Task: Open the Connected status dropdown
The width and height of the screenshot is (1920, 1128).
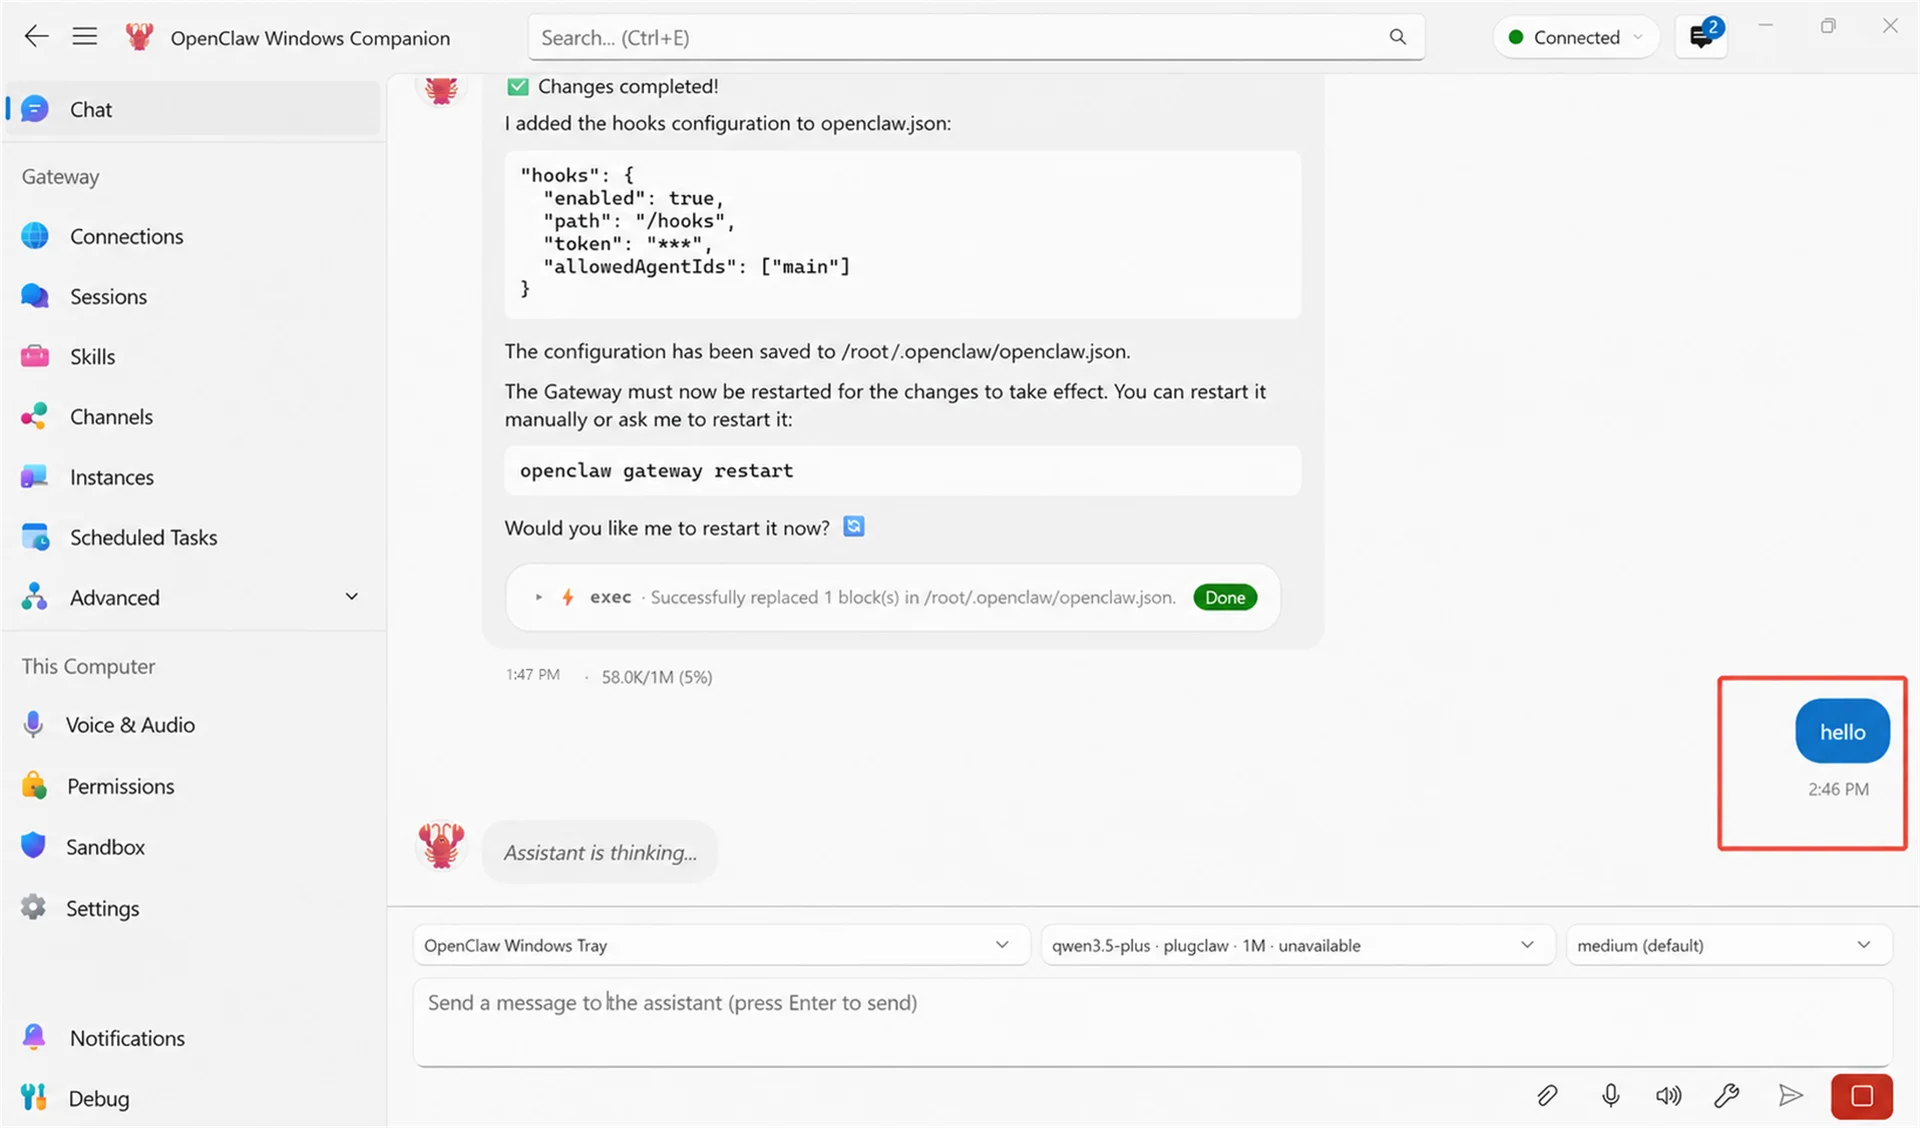Action: click(x=1576, y=37)
